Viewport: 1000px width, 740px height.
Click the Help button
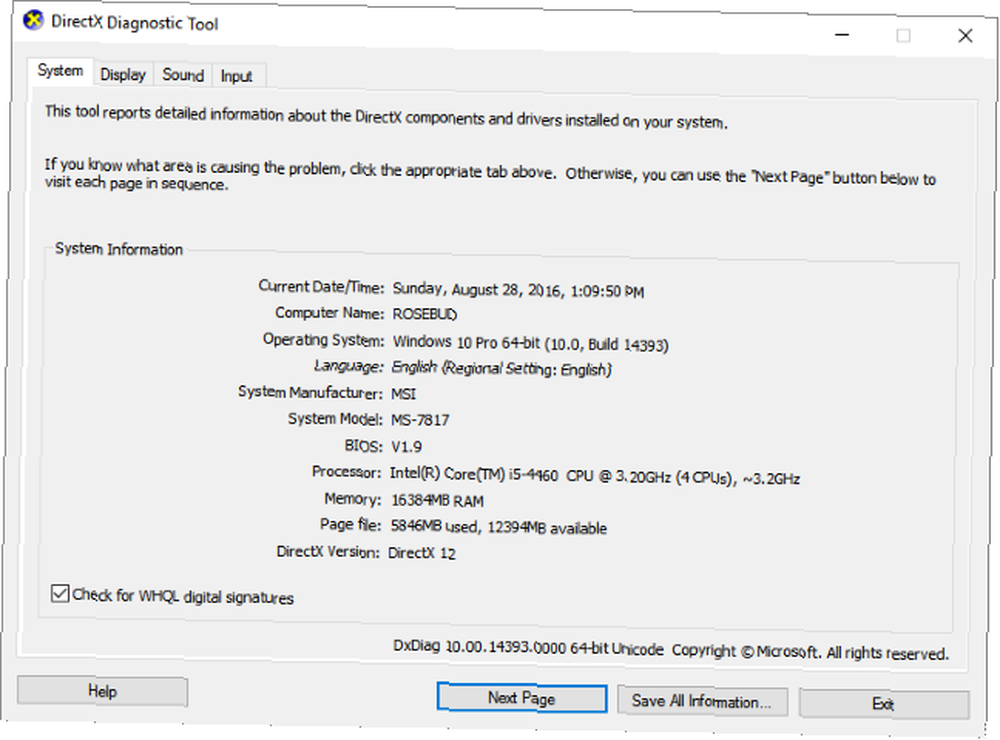(102, 692)
